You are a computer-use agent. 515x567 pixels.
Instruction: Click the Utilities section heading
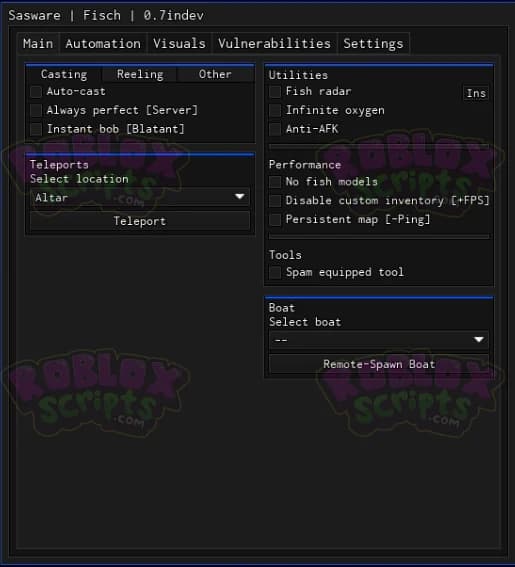[298, 75]
